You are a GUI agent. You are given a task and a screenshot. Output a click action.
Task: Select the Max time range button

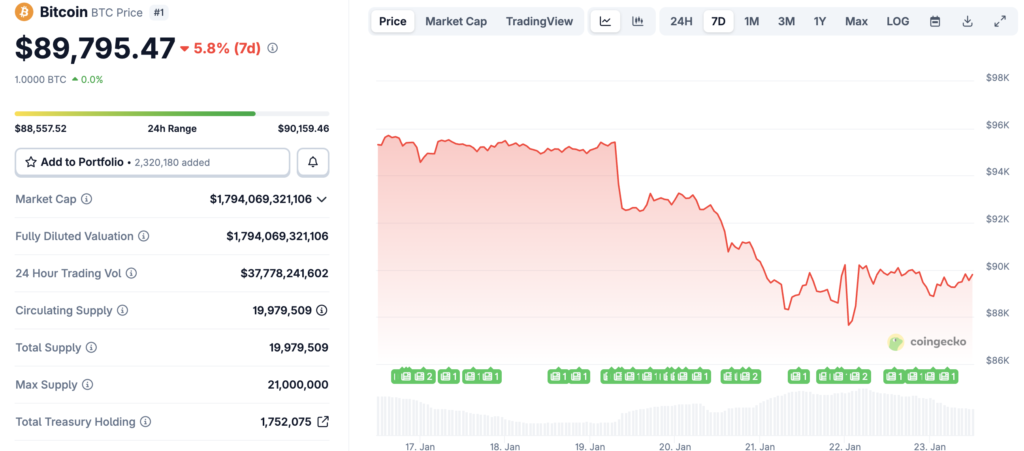pyautogui.click(x=856, y=21)
